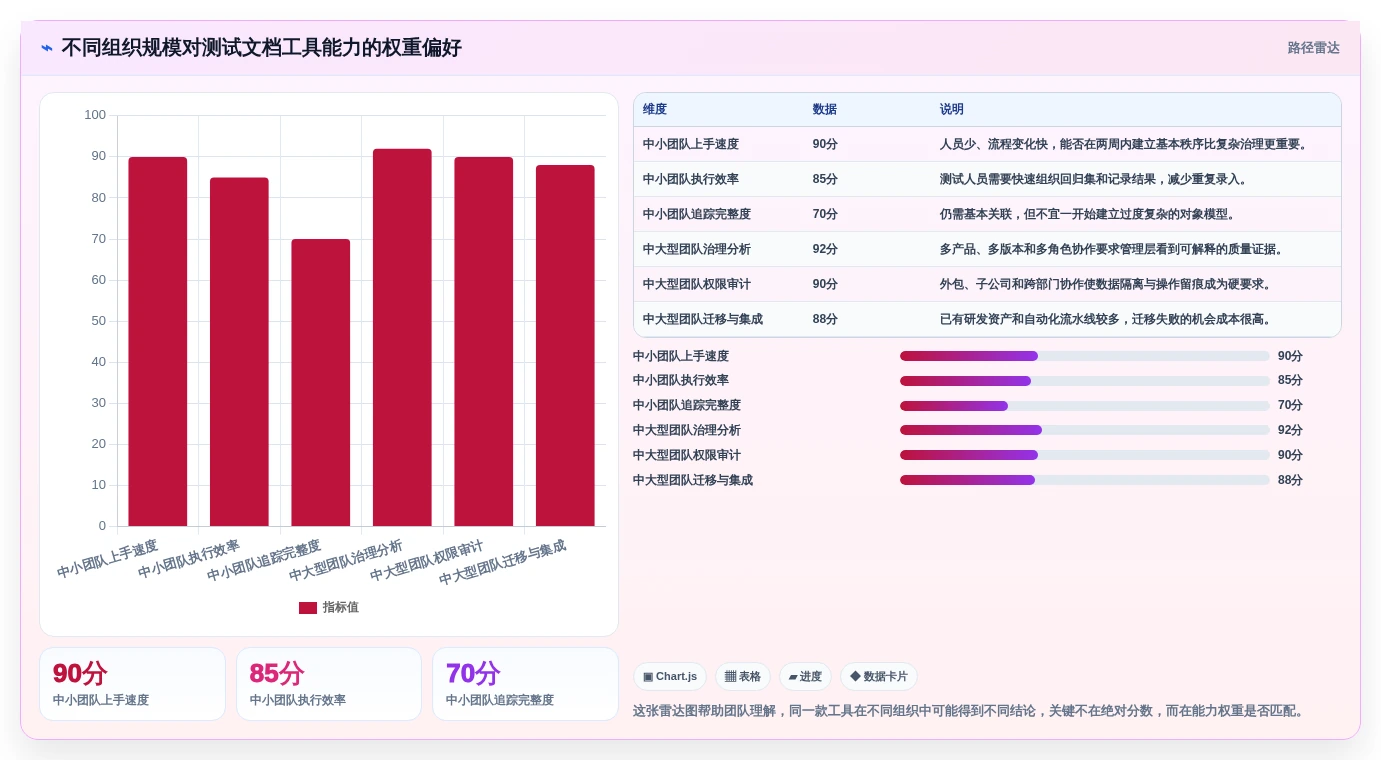Select the 表格 tag chip

click(x=743, y=677)
